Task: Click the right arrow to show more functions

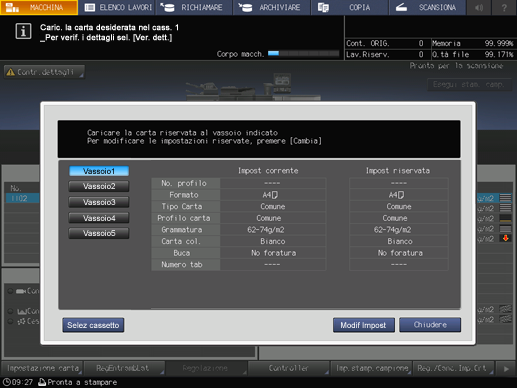Action: pyautogui.click(x=506, y=368)
